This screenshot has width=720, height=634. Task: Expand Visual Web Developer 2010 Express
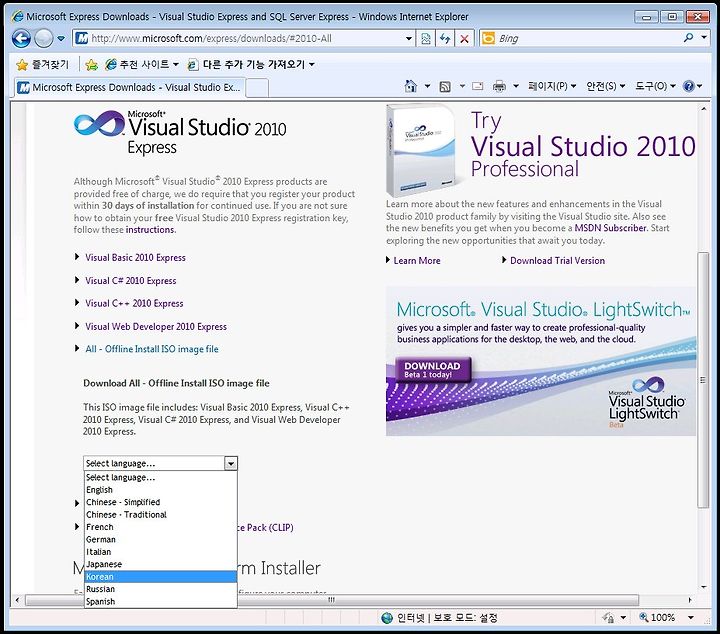coord(156,326)
